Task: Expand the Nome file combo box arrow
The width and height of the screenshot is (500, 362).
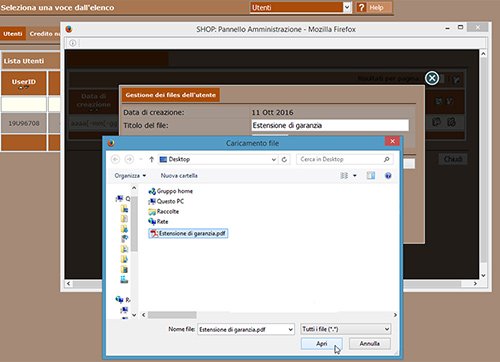Action: point(290,330)
